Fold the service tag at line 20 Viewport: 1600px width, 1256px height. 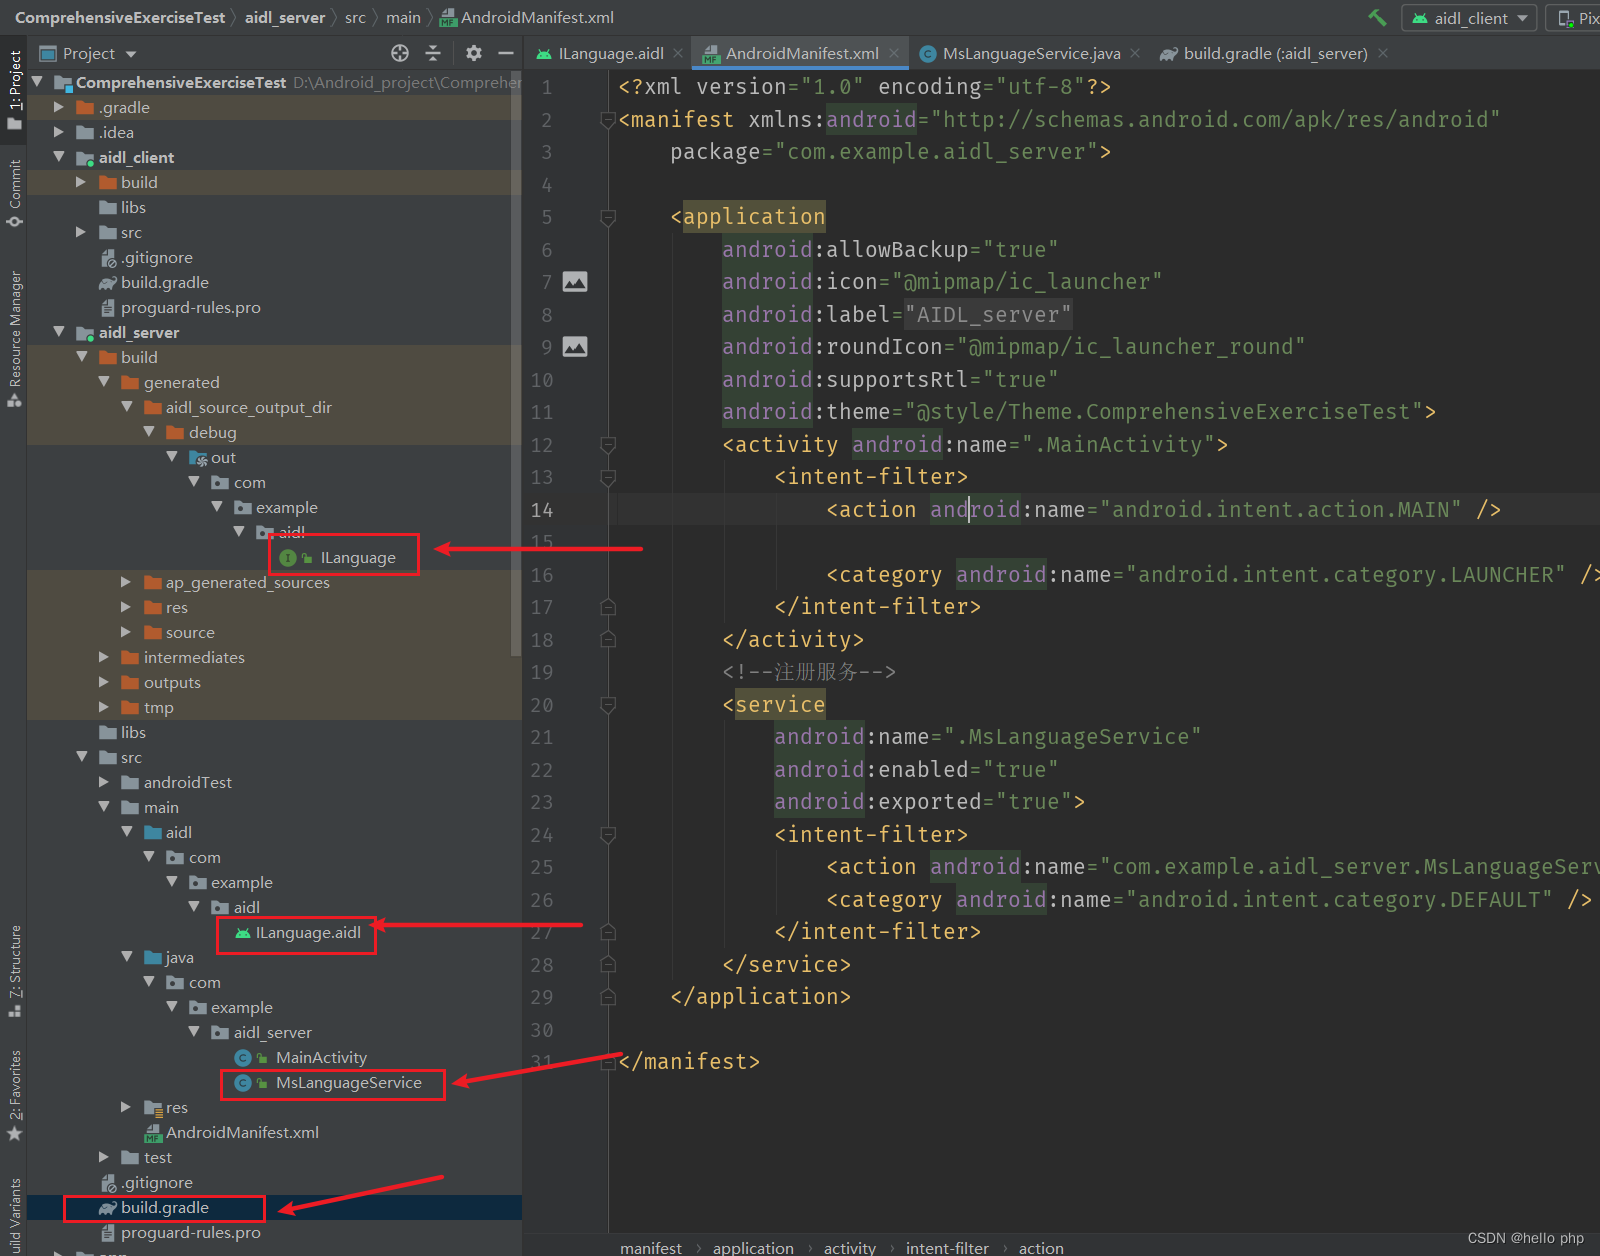(x=607, y=705)
